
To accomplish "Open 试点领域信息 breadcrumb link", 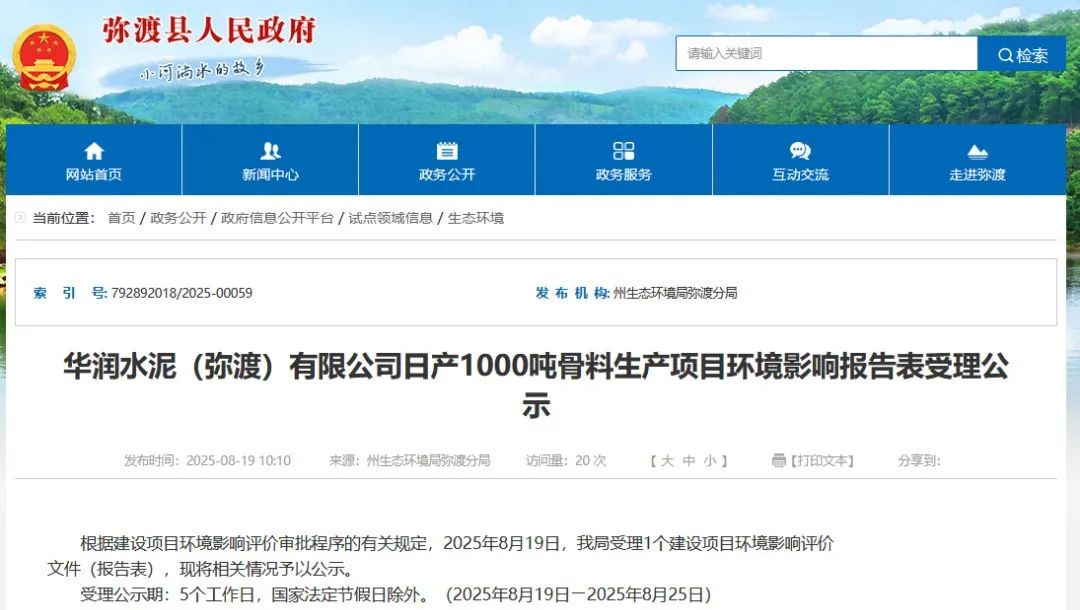I will point(390,218).
